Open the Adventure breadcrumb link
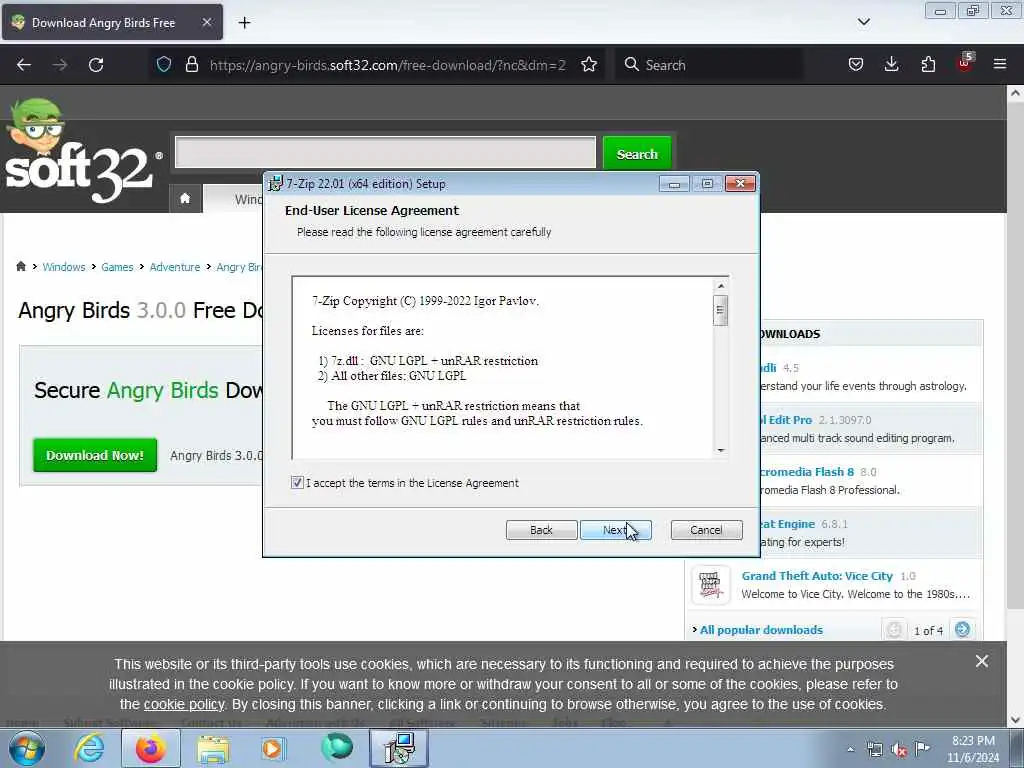Image resolution: width=1024 pixels, height=768 pixels. (x=175, y=267)
